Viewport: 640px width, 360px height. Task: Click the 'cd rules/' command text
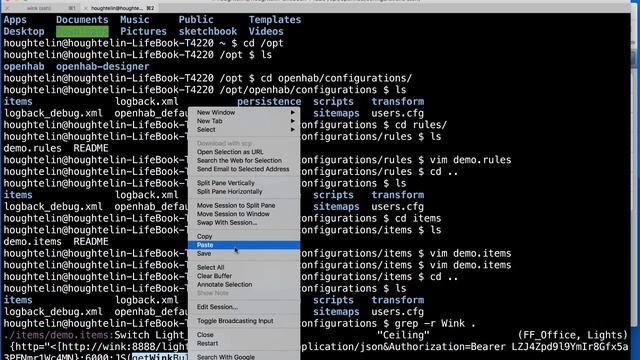coord(421,125)
